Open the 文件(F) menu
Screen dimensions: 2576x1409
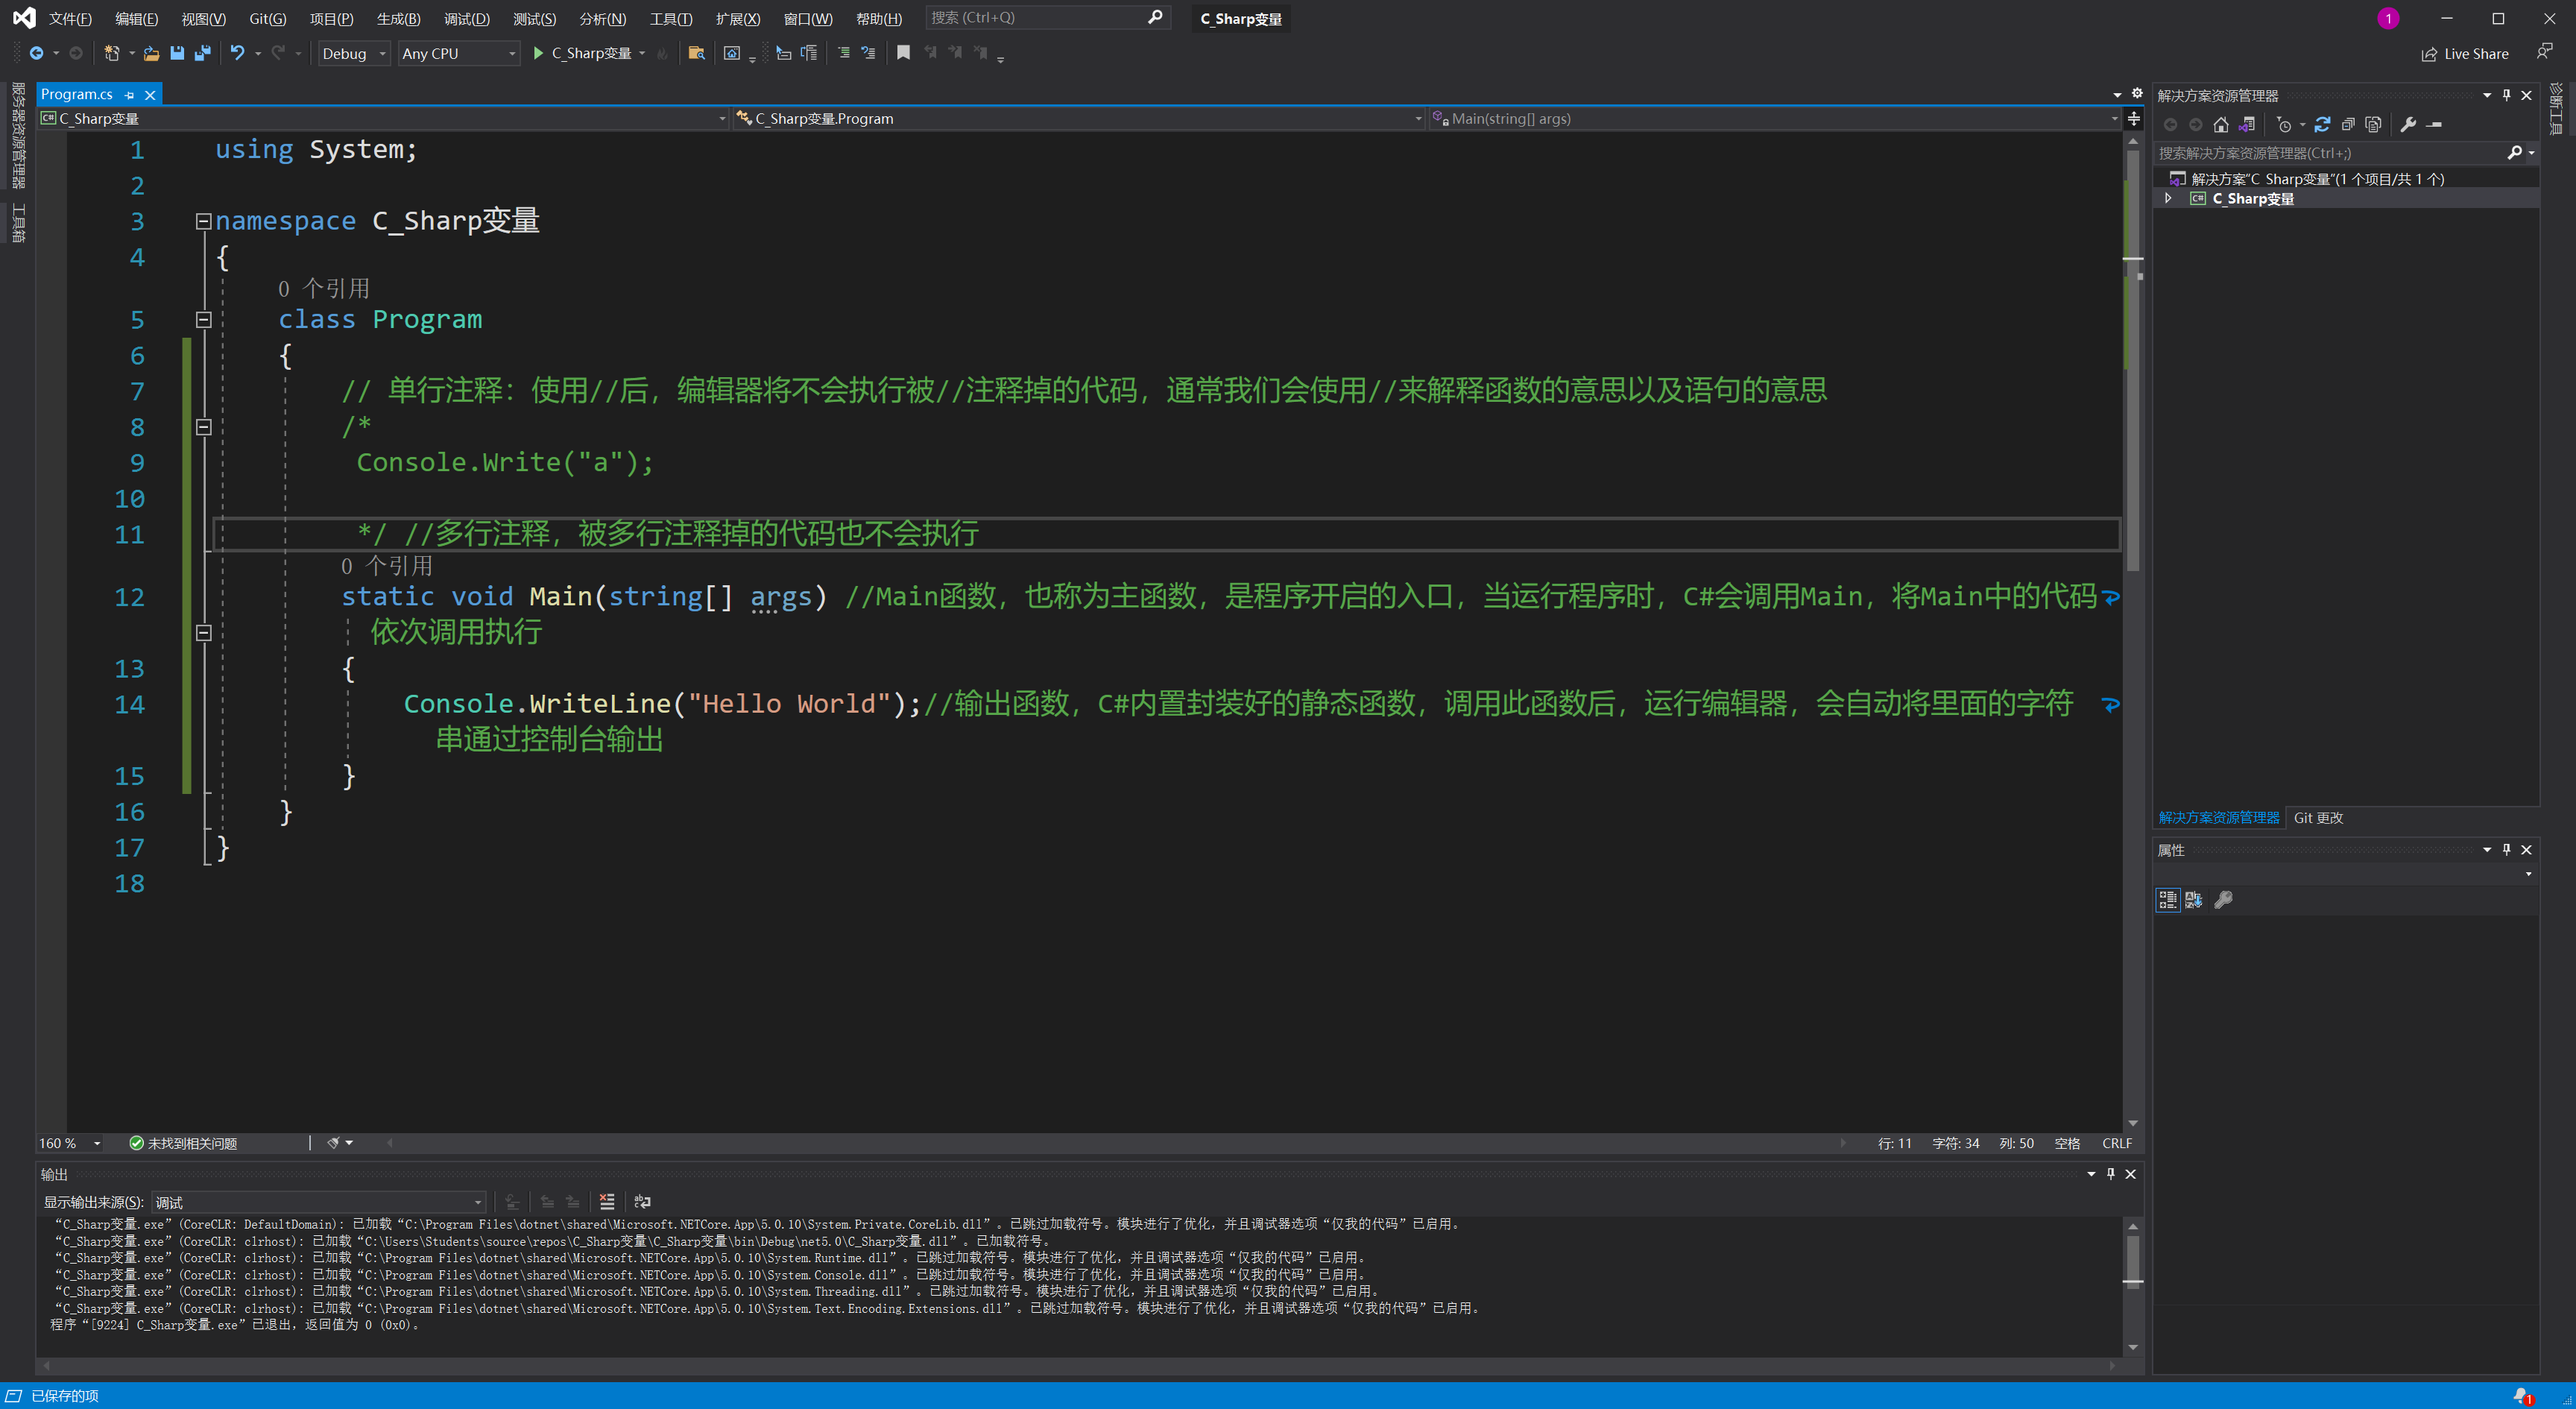pos(70,19)
